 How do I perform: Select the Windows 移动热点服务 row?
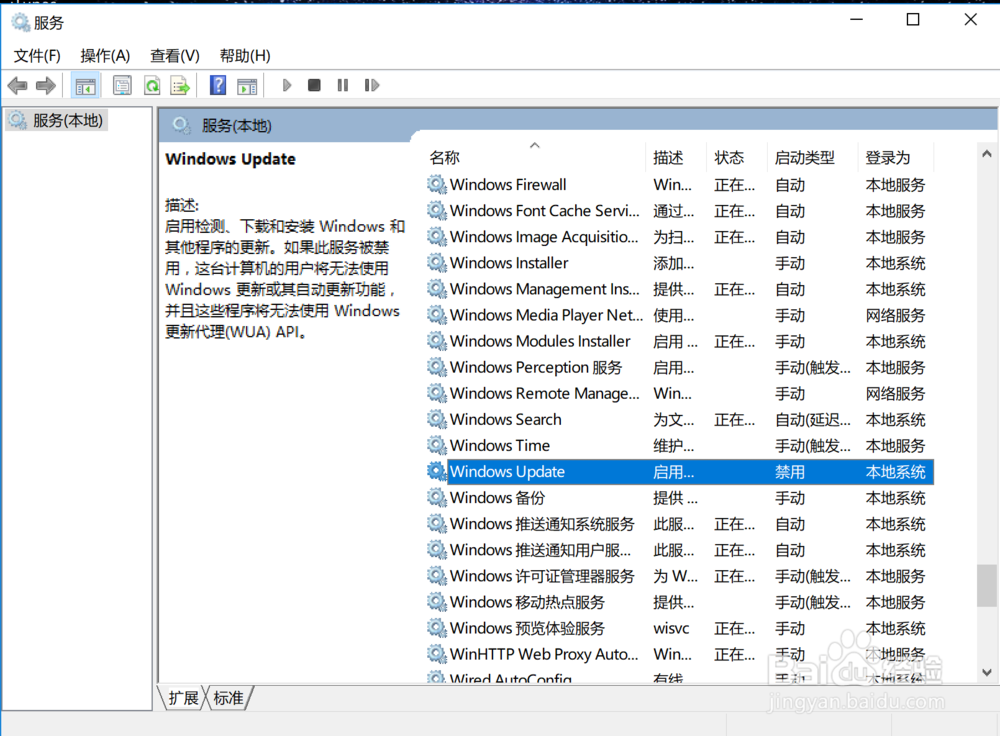click(680, 602)
